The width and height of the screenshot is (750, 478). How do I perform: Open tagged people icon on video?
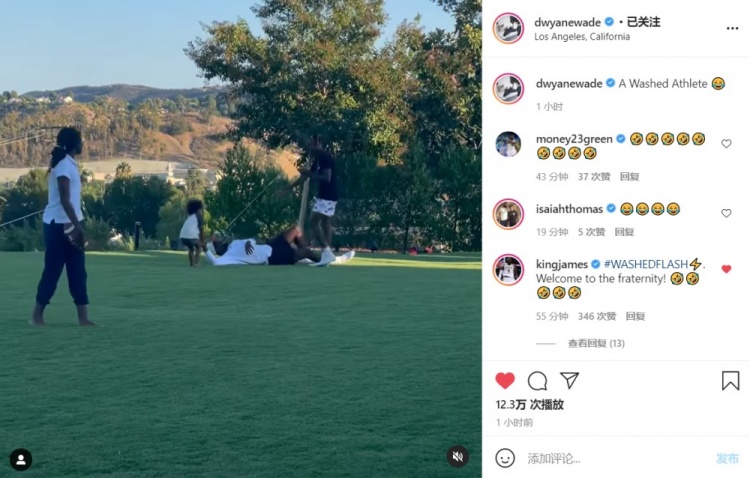pyautogui.click(x=21, y=460)
